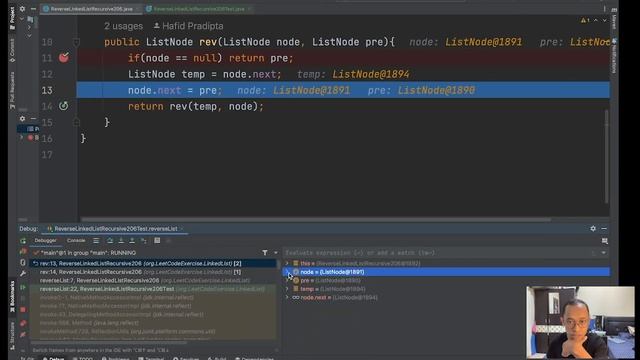
Task: Open Debug panel gear settings
Action: point(593,229)
